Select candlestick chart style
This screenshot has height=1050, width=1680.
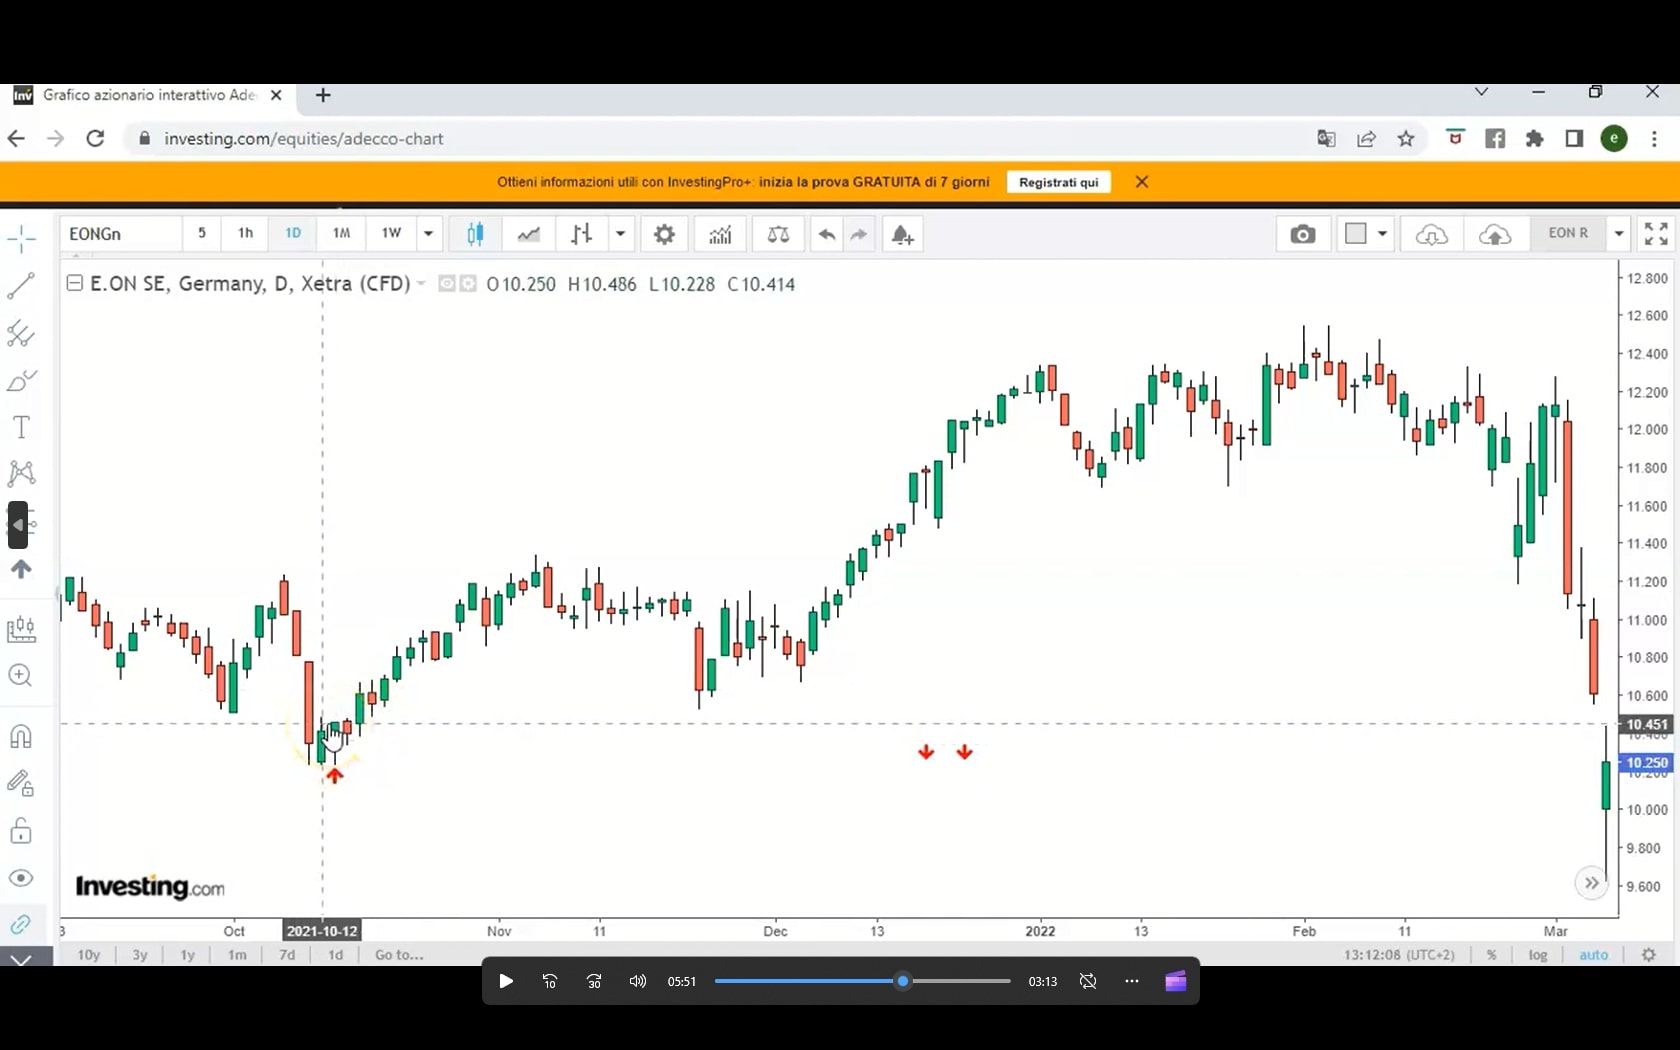click(x=475, y=234)
